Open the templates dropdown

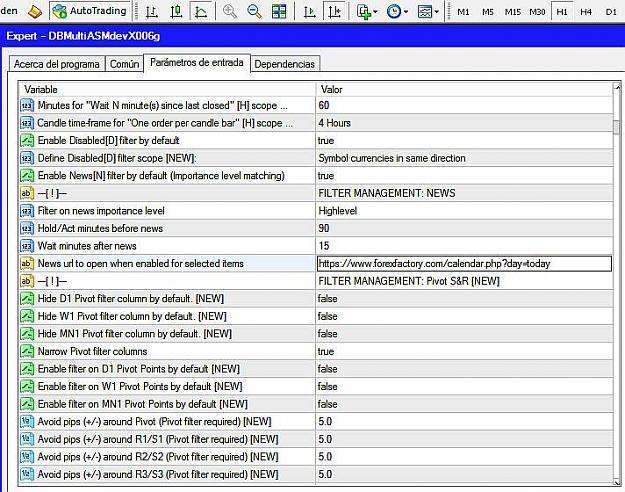pos(428,12)
